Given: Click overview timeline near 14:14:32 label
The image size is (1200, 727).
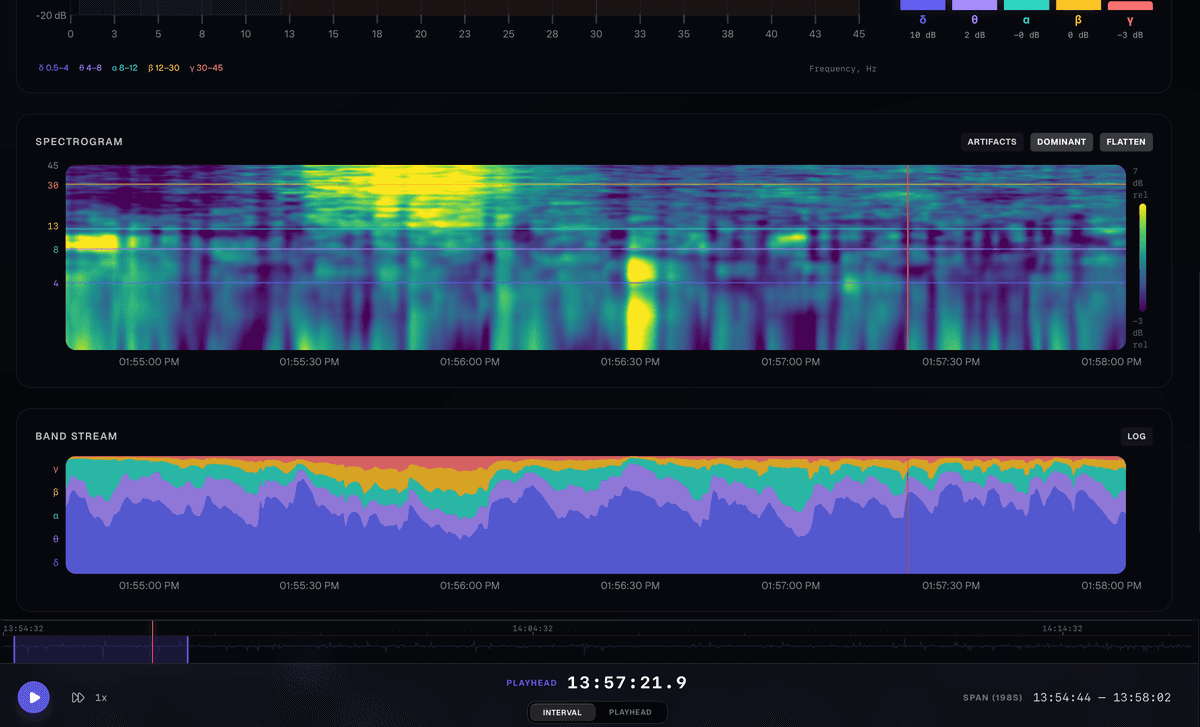Looking at the screenshot, I should (x=1062, y=630).
